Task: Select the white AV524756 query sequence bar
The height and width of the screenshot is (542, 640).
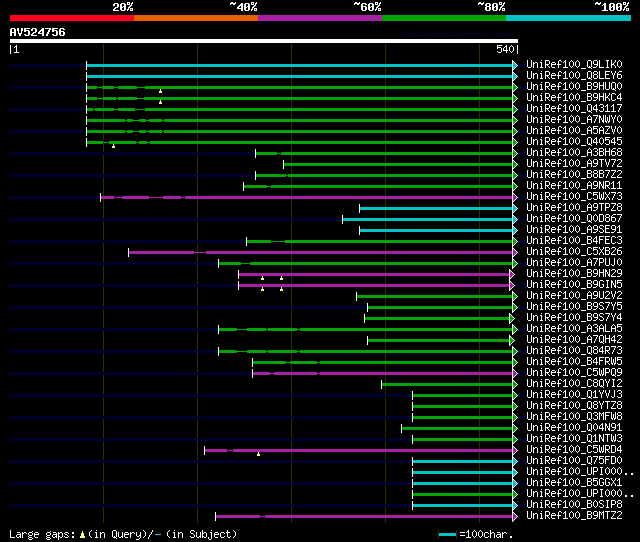Action: pyautogui.click(x=264, y=41)
